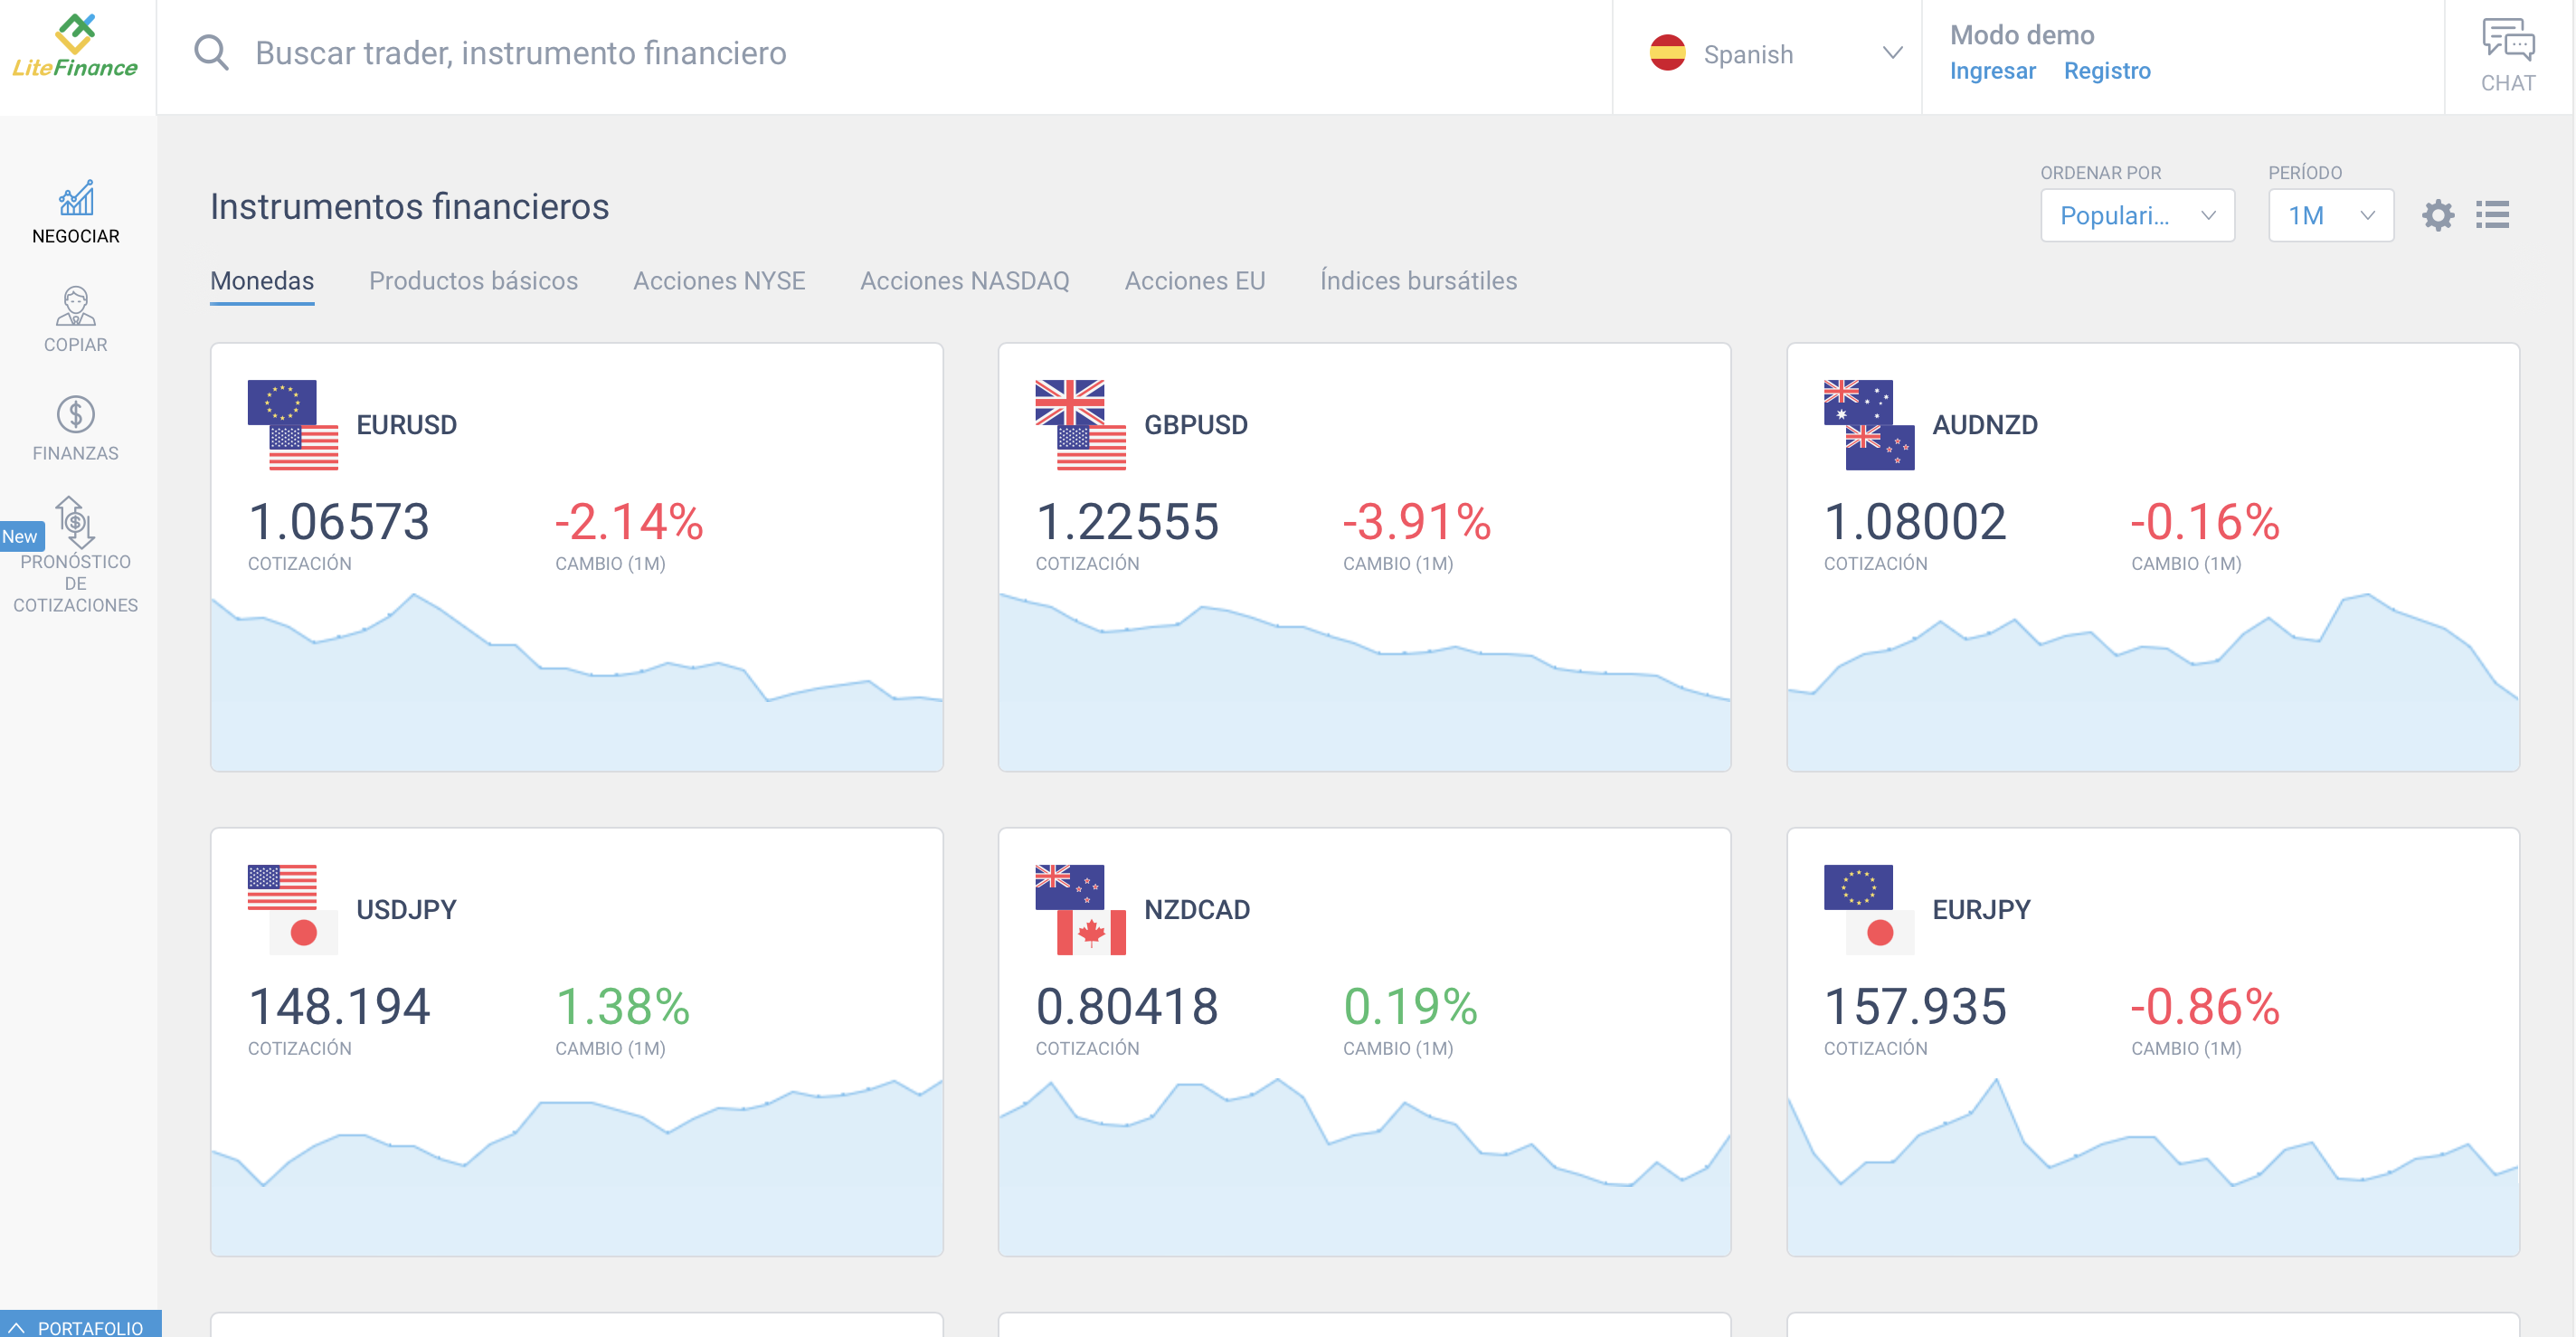Switch to list view icon

2492,215
